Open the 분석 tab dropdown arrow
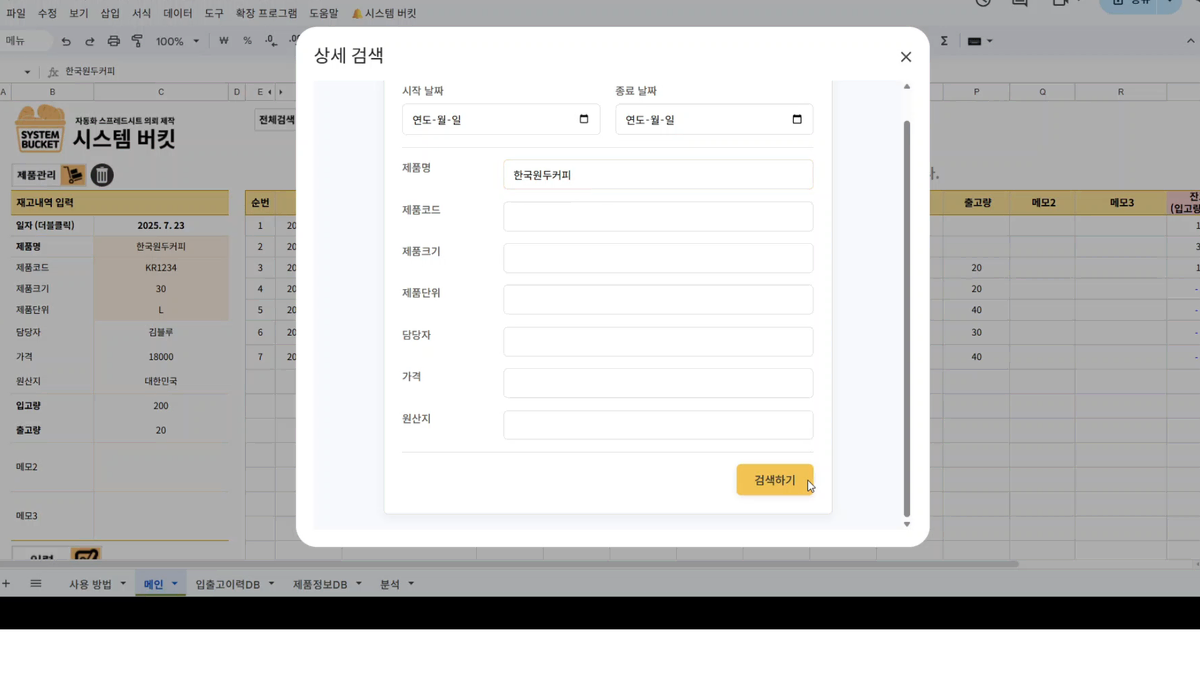Viewport: 1200px width, 675px height. tap(410, 583)
